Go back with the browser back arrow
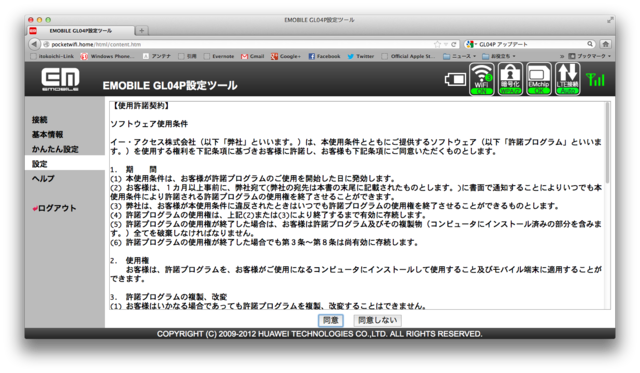 [x=34, y=44]
